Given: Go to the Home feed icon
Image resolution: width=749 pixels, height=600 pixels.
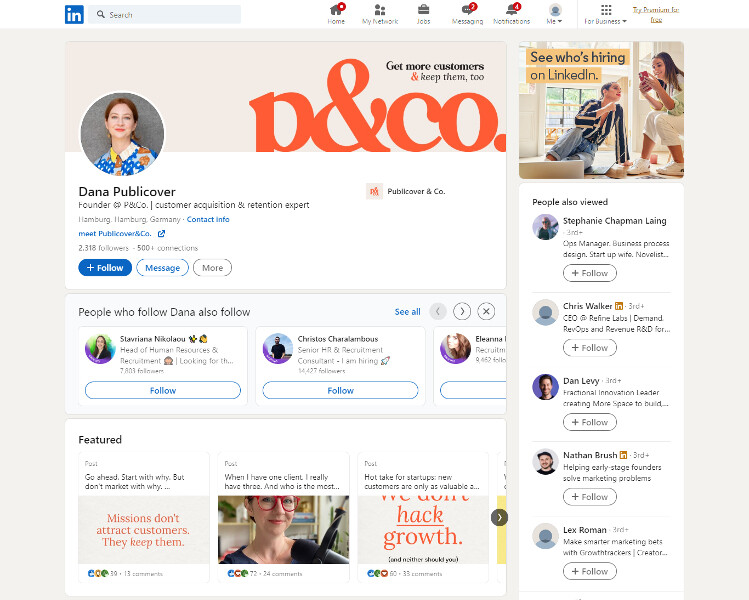Looking at the screenshot, I should pos(336,14).
